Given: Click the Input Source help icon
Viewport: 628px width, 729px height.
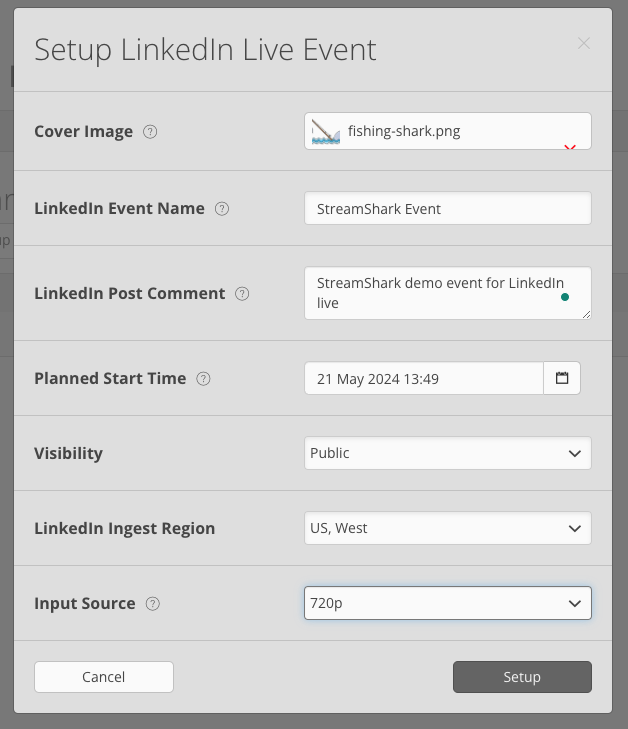Looking at the screenshot, I should coord(152,603).
